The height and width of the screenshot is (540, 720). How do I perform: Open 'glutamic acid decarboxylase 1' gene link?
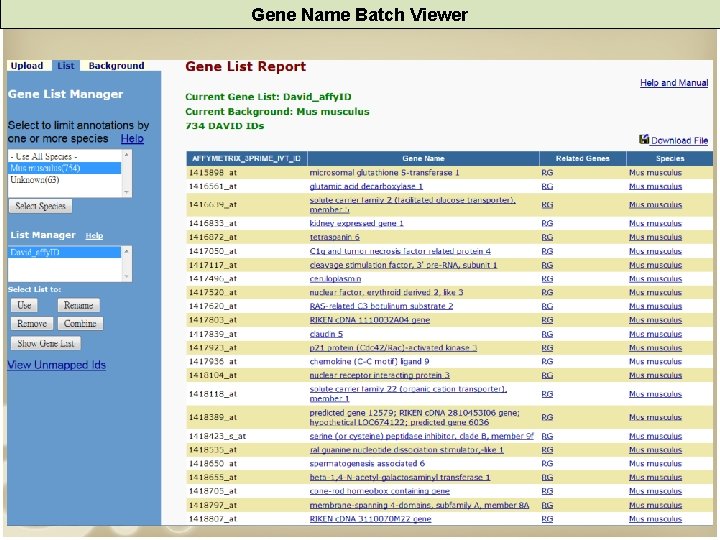click(366, 186)
